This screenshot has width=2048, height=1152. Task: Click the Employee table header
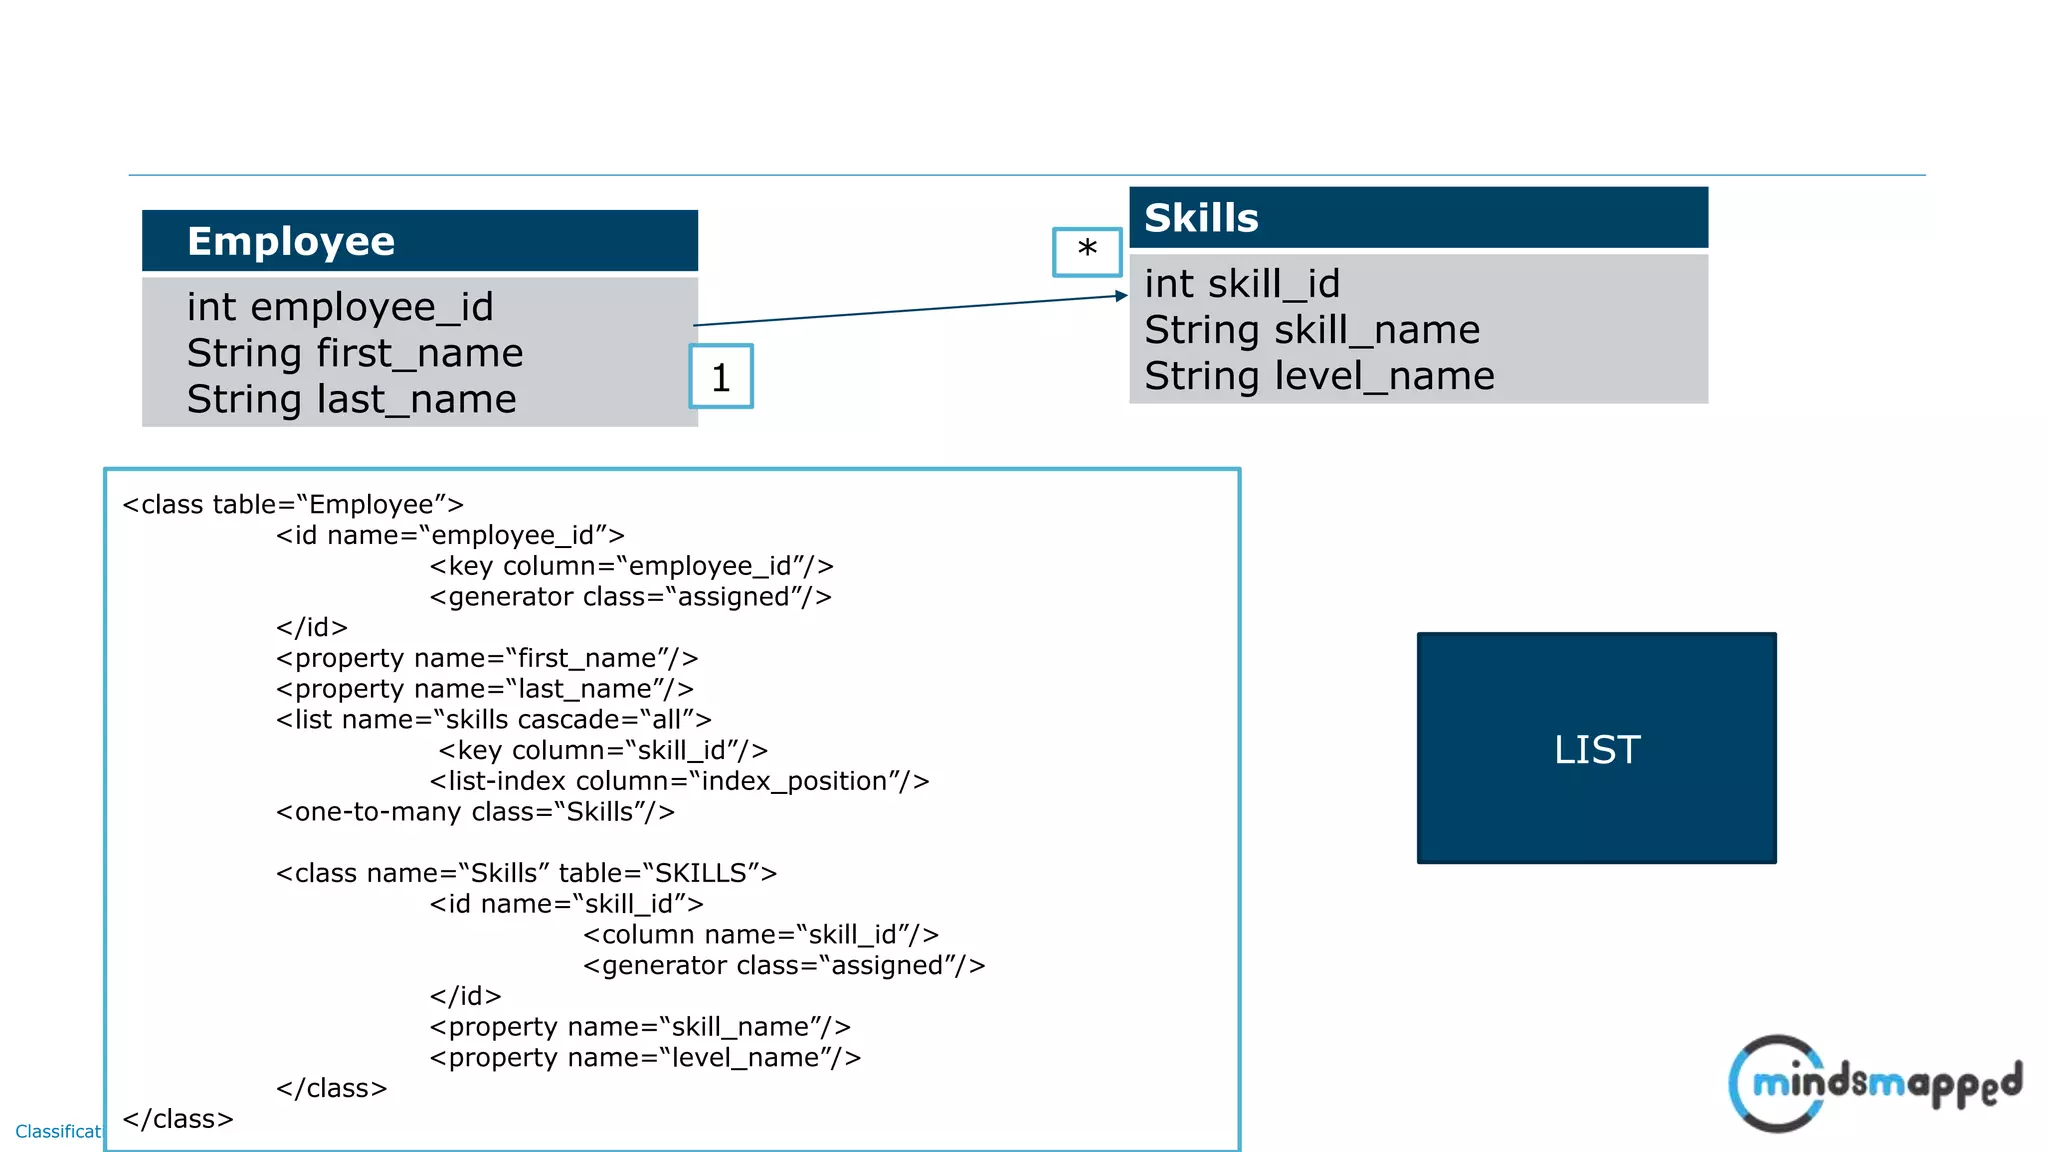420,241
